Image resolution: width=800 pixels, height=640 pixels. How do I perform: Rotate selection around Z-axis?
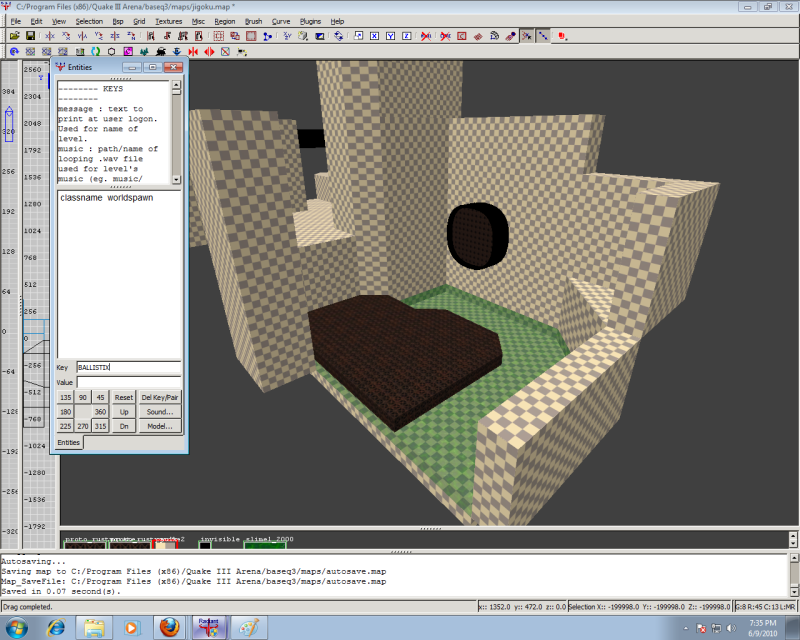click(x=131, y=36)
